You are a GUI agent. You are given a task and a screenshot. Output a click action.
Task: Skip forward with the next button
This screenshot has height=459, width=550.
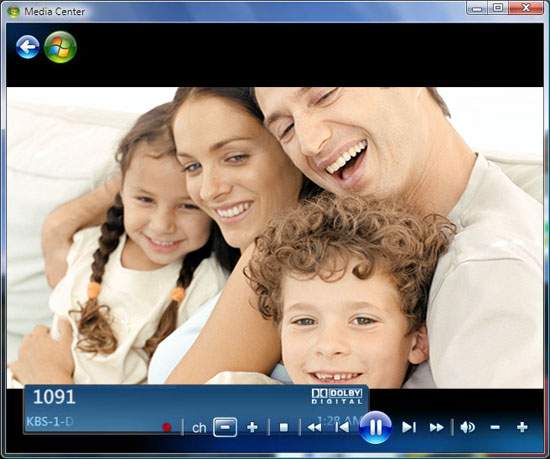[x=409, y=427]
